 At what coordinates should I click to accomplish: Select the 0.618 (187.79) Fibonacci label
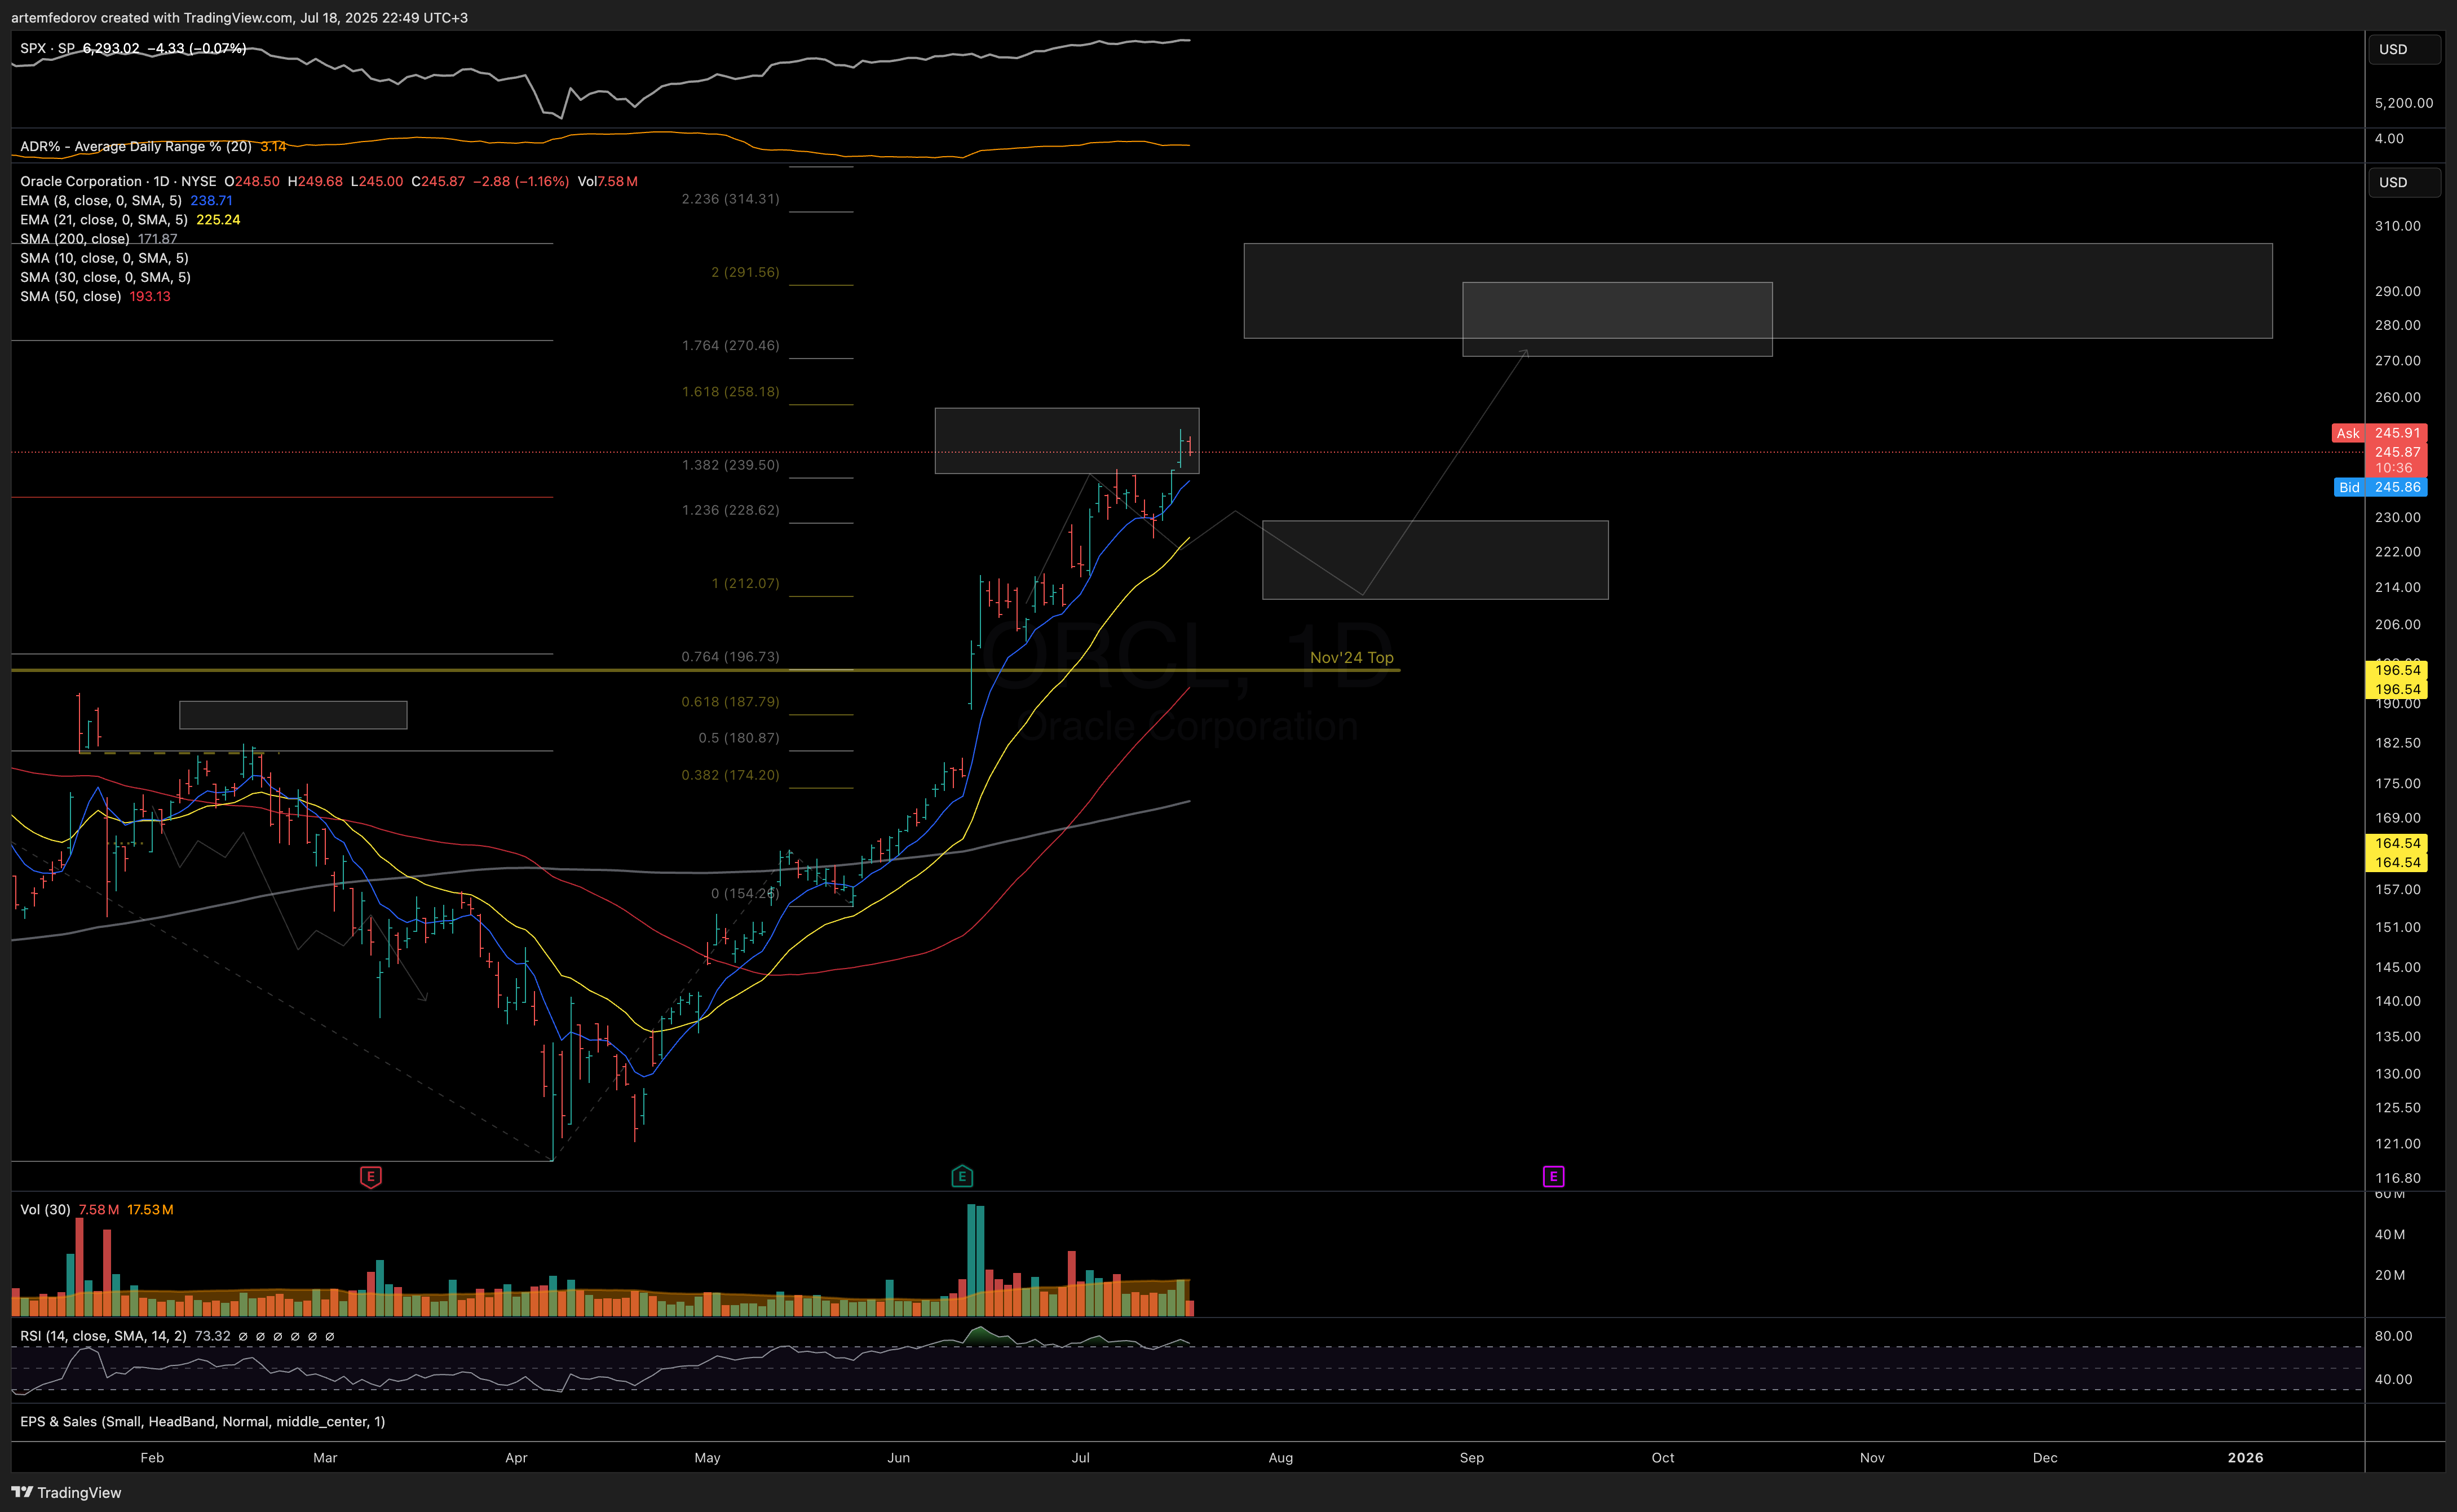(730, 701)
